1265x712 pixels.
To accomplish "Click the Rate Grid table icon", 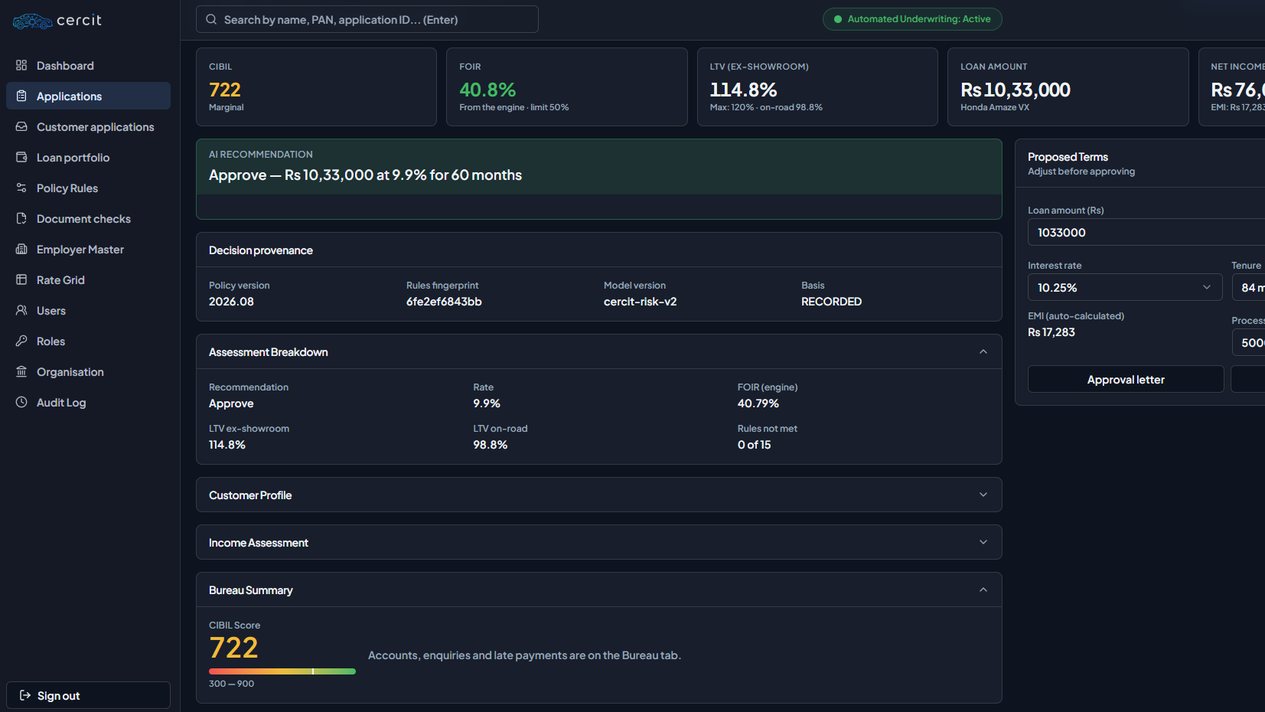I will pos(21,280).
